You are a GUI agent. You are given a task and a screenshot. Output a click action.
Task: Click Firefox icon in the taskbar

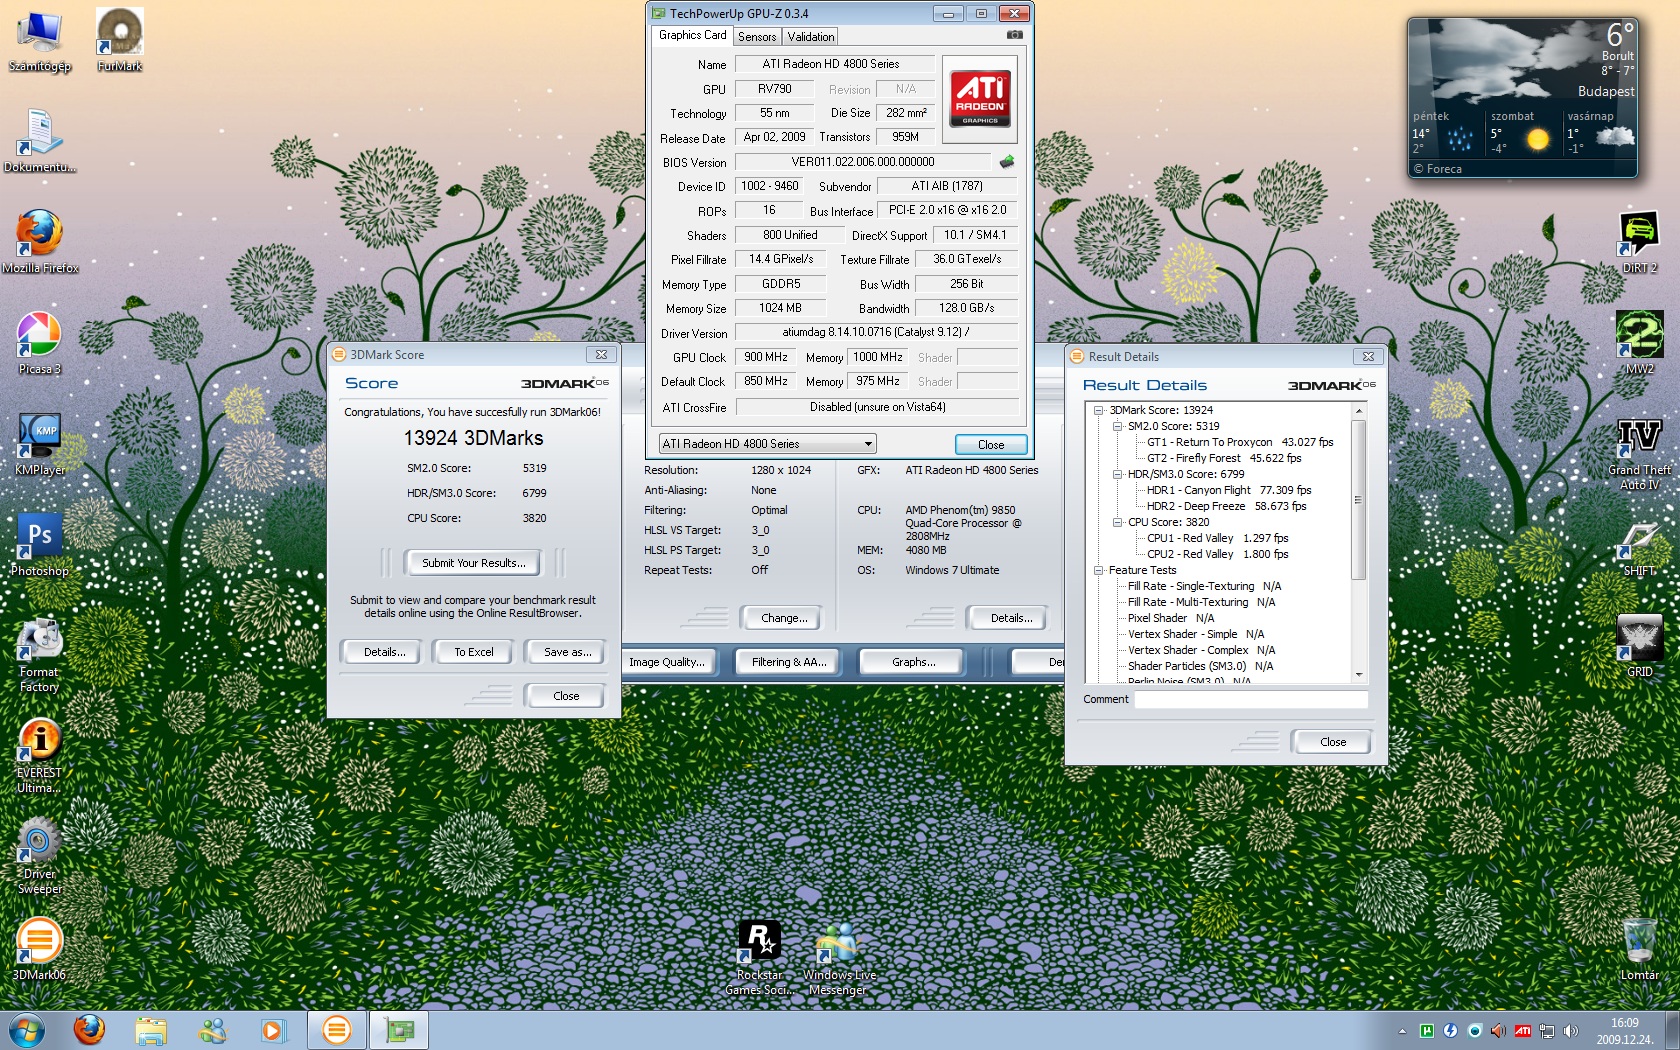[x=89, y=1030]
